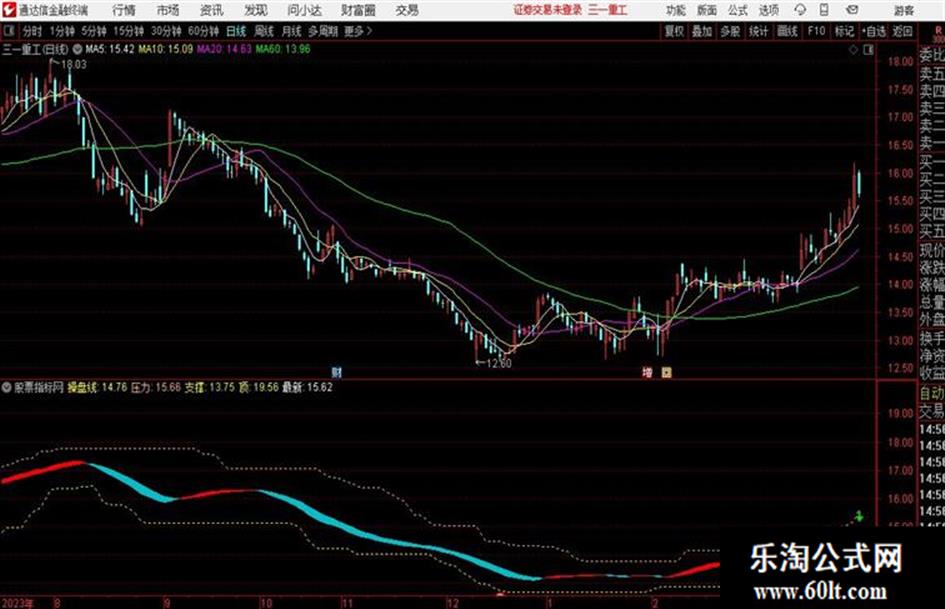Switch to 月线 monthly tab
Screen dimensions: 945x609
292,31
